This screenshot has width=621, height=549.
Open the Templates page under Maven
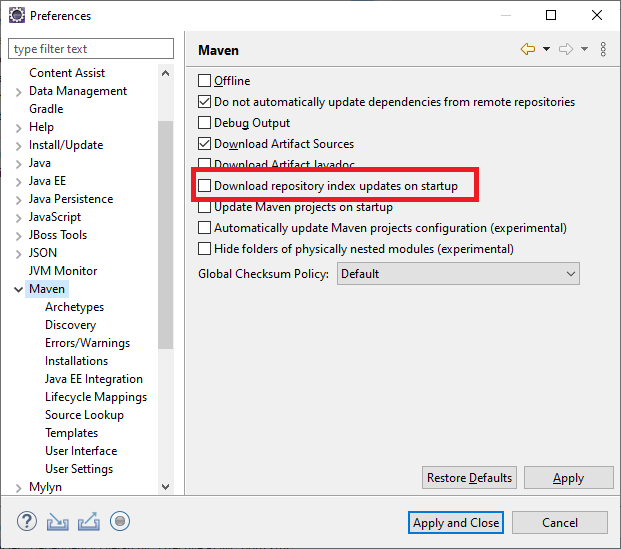pyautogui.click(x=71, y=433)
